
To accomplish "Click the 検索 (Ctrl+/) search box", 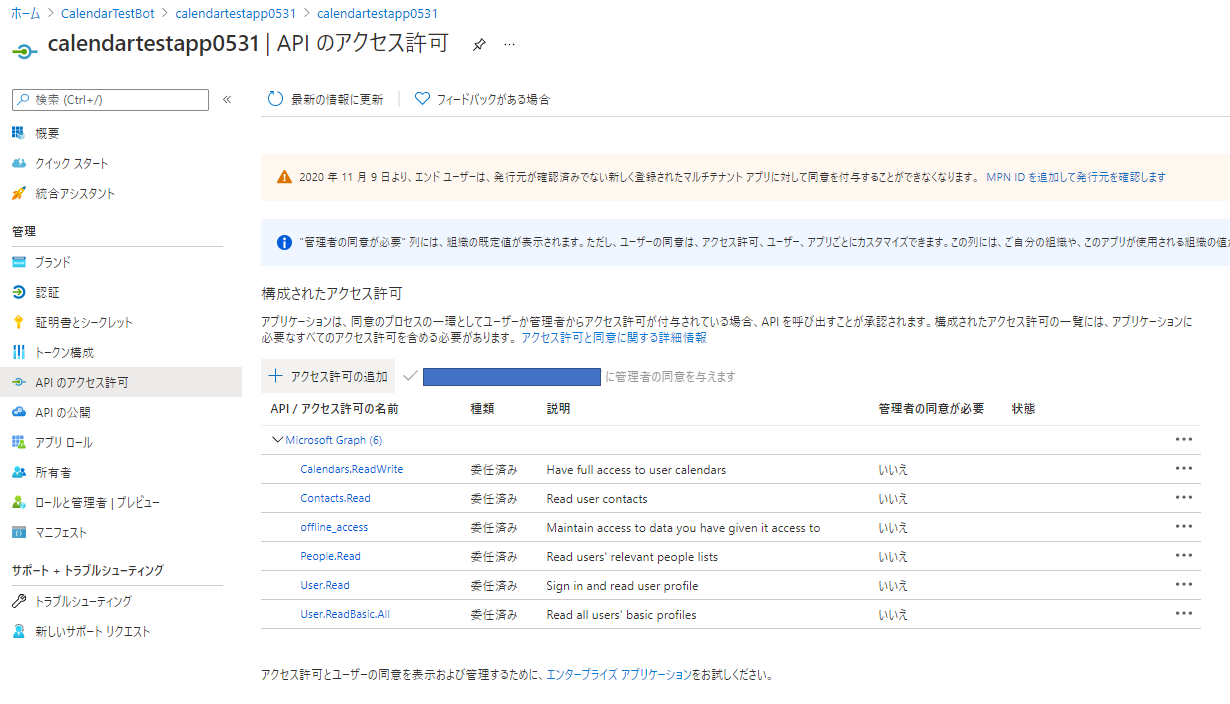I will point(110,100).
